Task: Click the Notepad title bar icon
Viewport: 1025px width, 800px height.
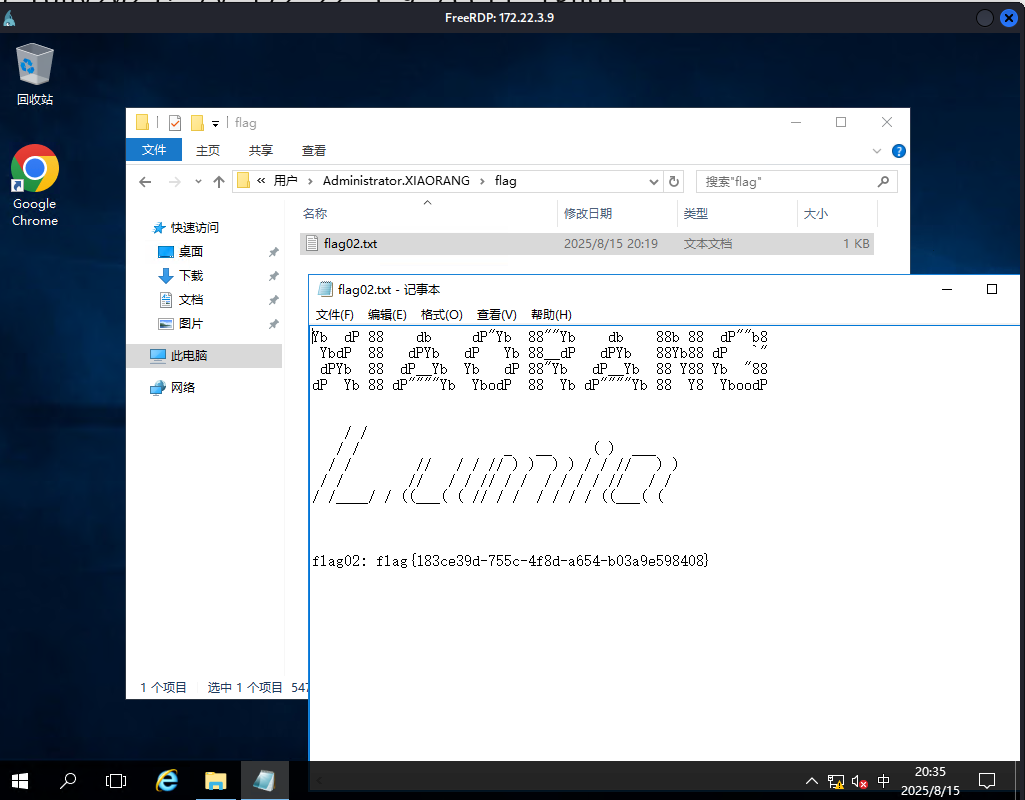Action: 325,290
